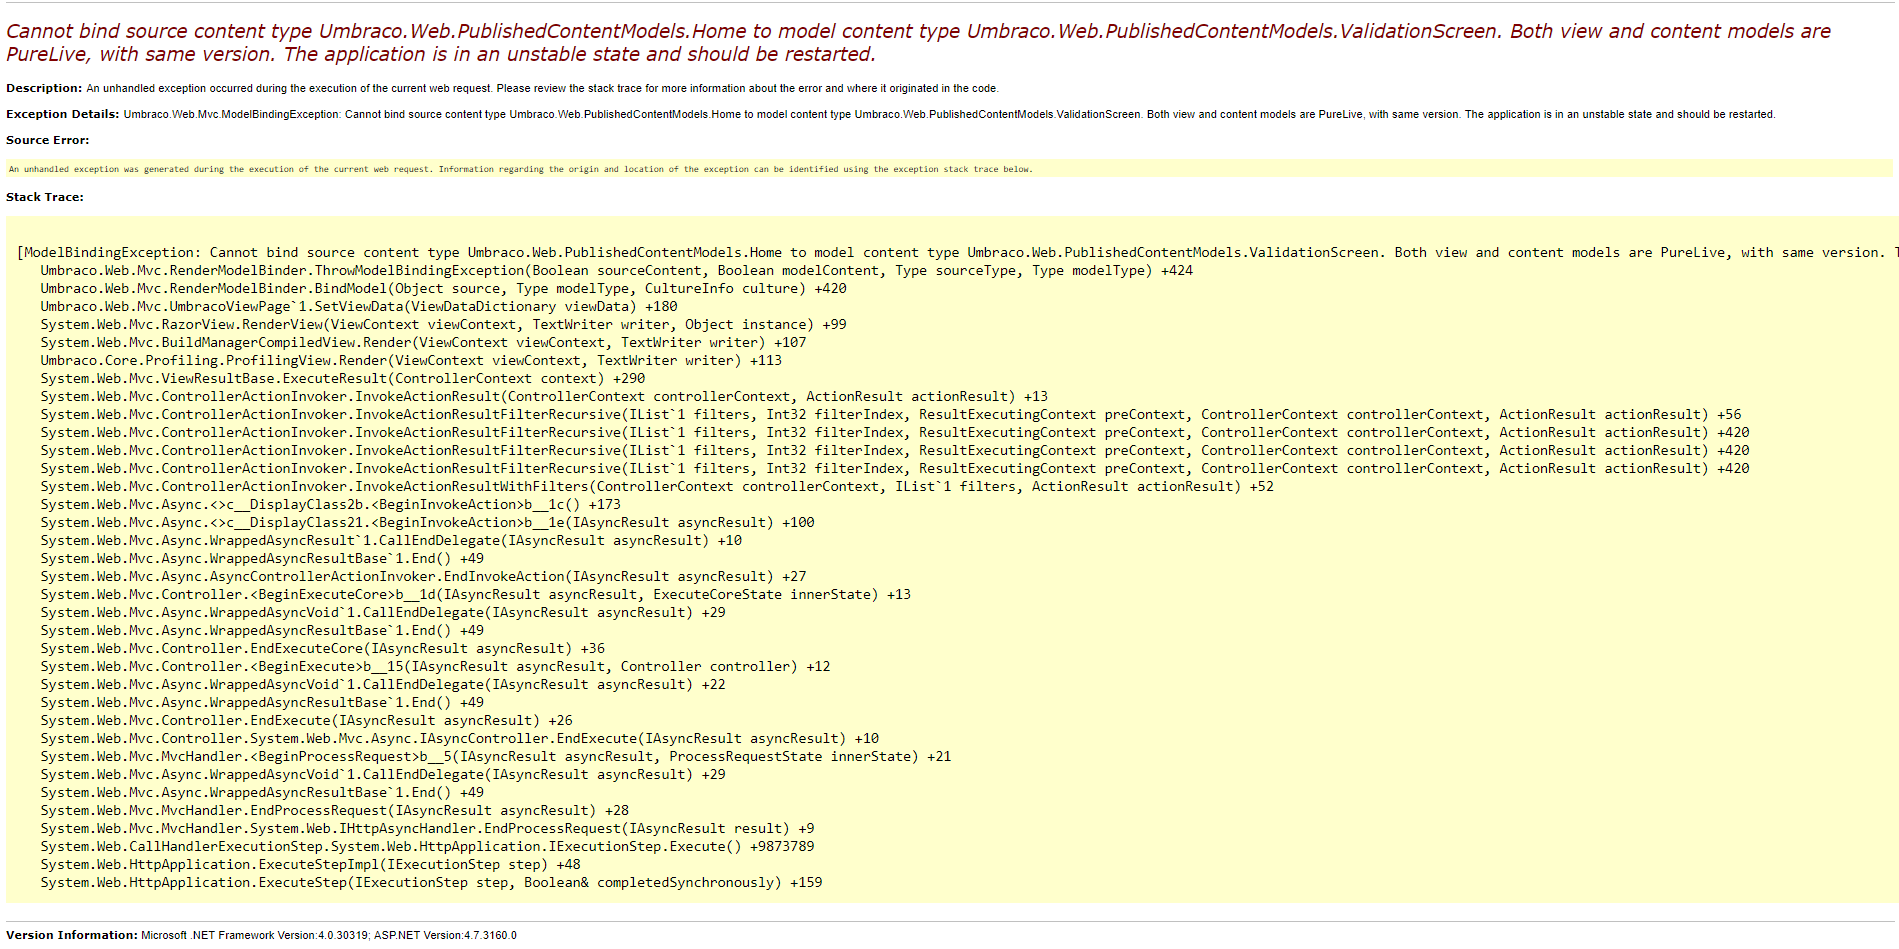Select the WrappedAsyncResult CallEndDelegate +10 line
Viewport: 1899px width, 949px height.
click(391, 541)
